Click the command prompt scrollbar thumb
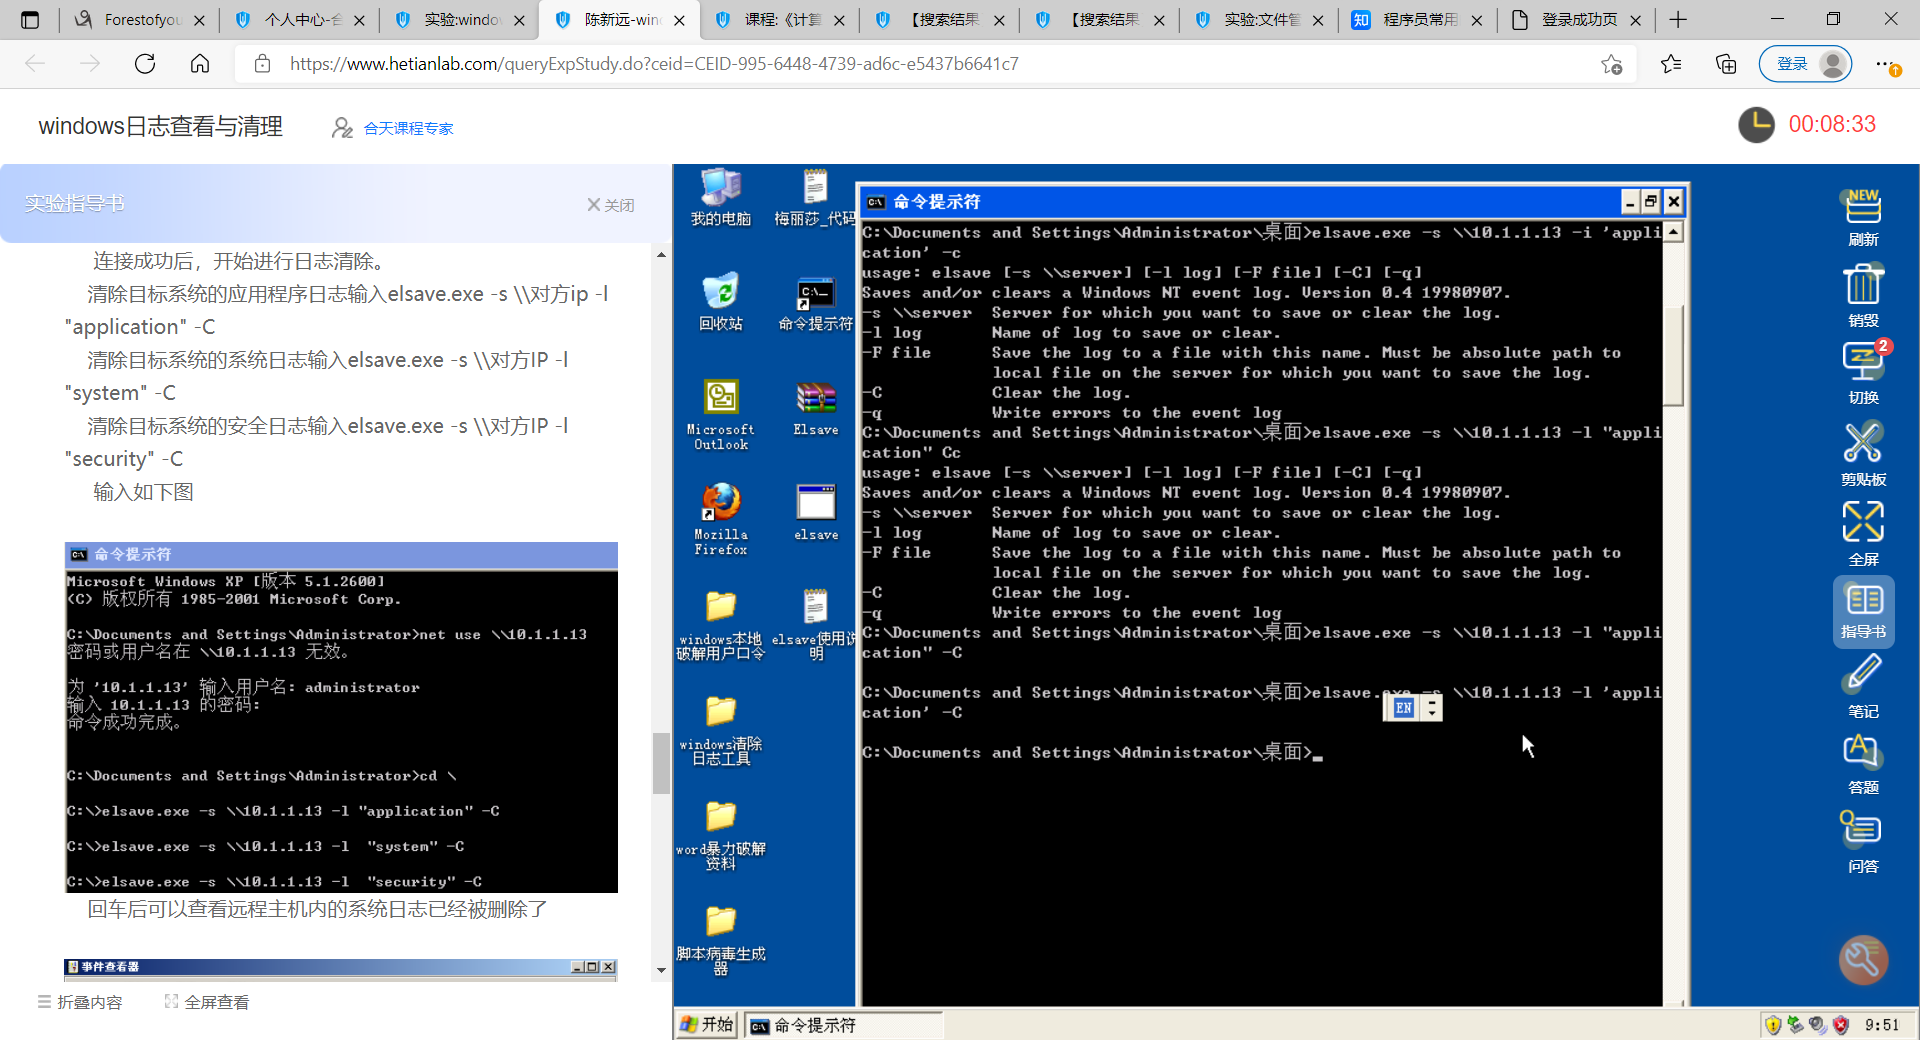The image size is (1920, 1040). tap(1673, 354)
